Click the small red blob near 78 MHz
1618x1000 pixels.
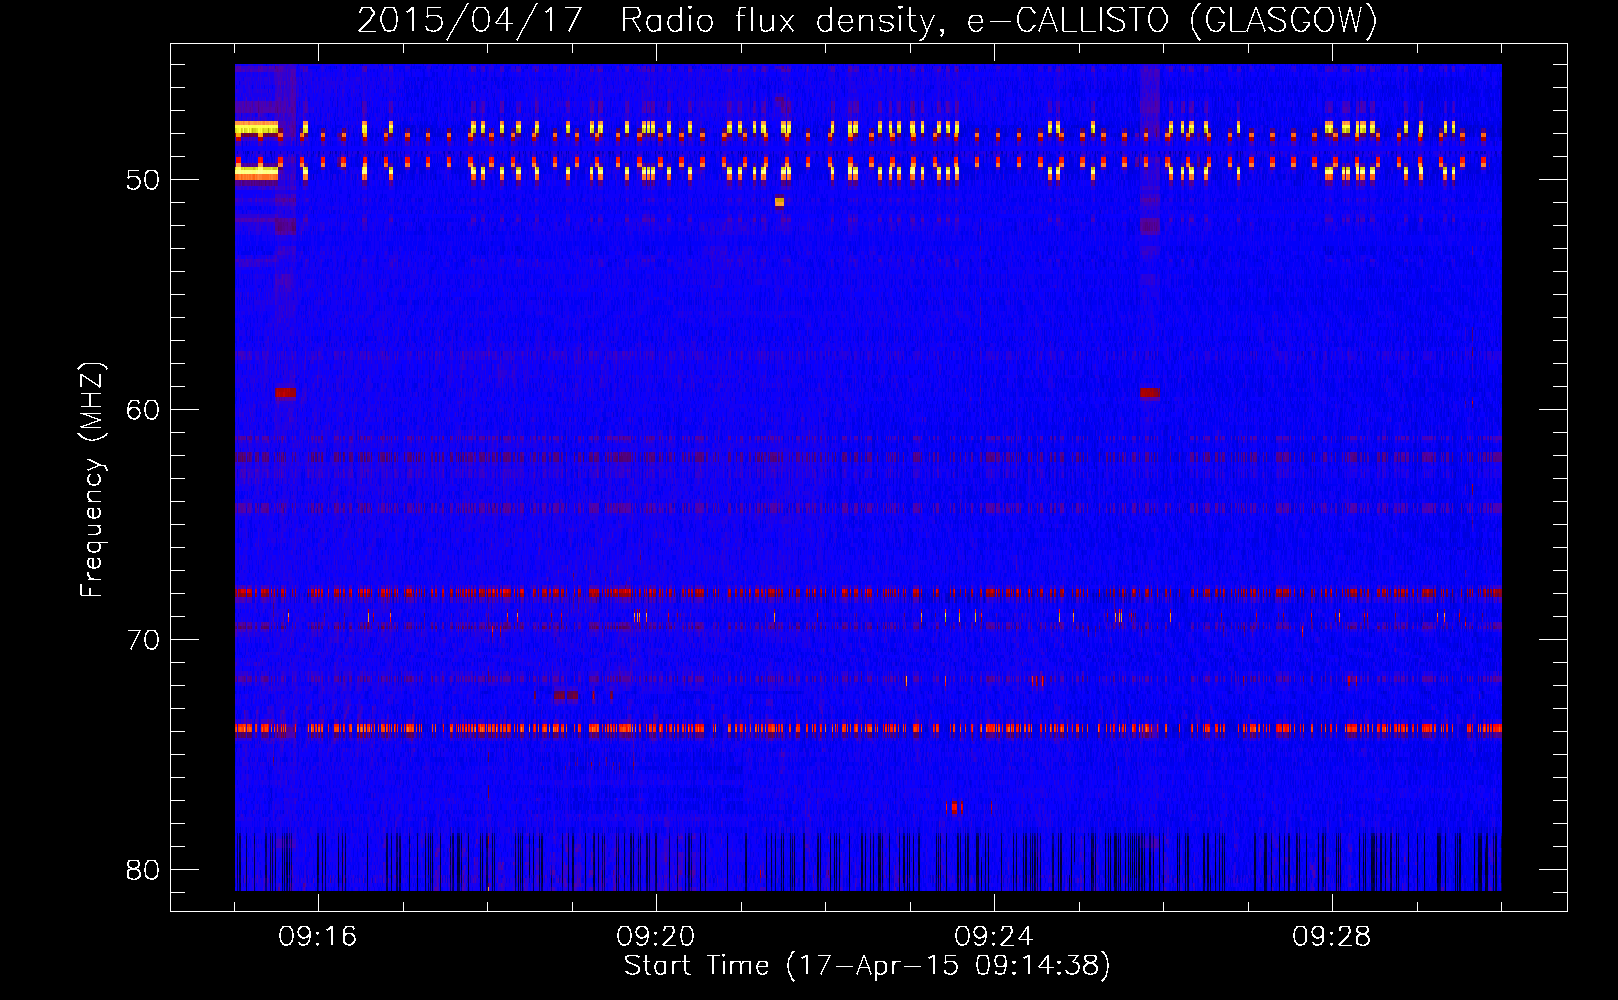click(x=954, y=807)
